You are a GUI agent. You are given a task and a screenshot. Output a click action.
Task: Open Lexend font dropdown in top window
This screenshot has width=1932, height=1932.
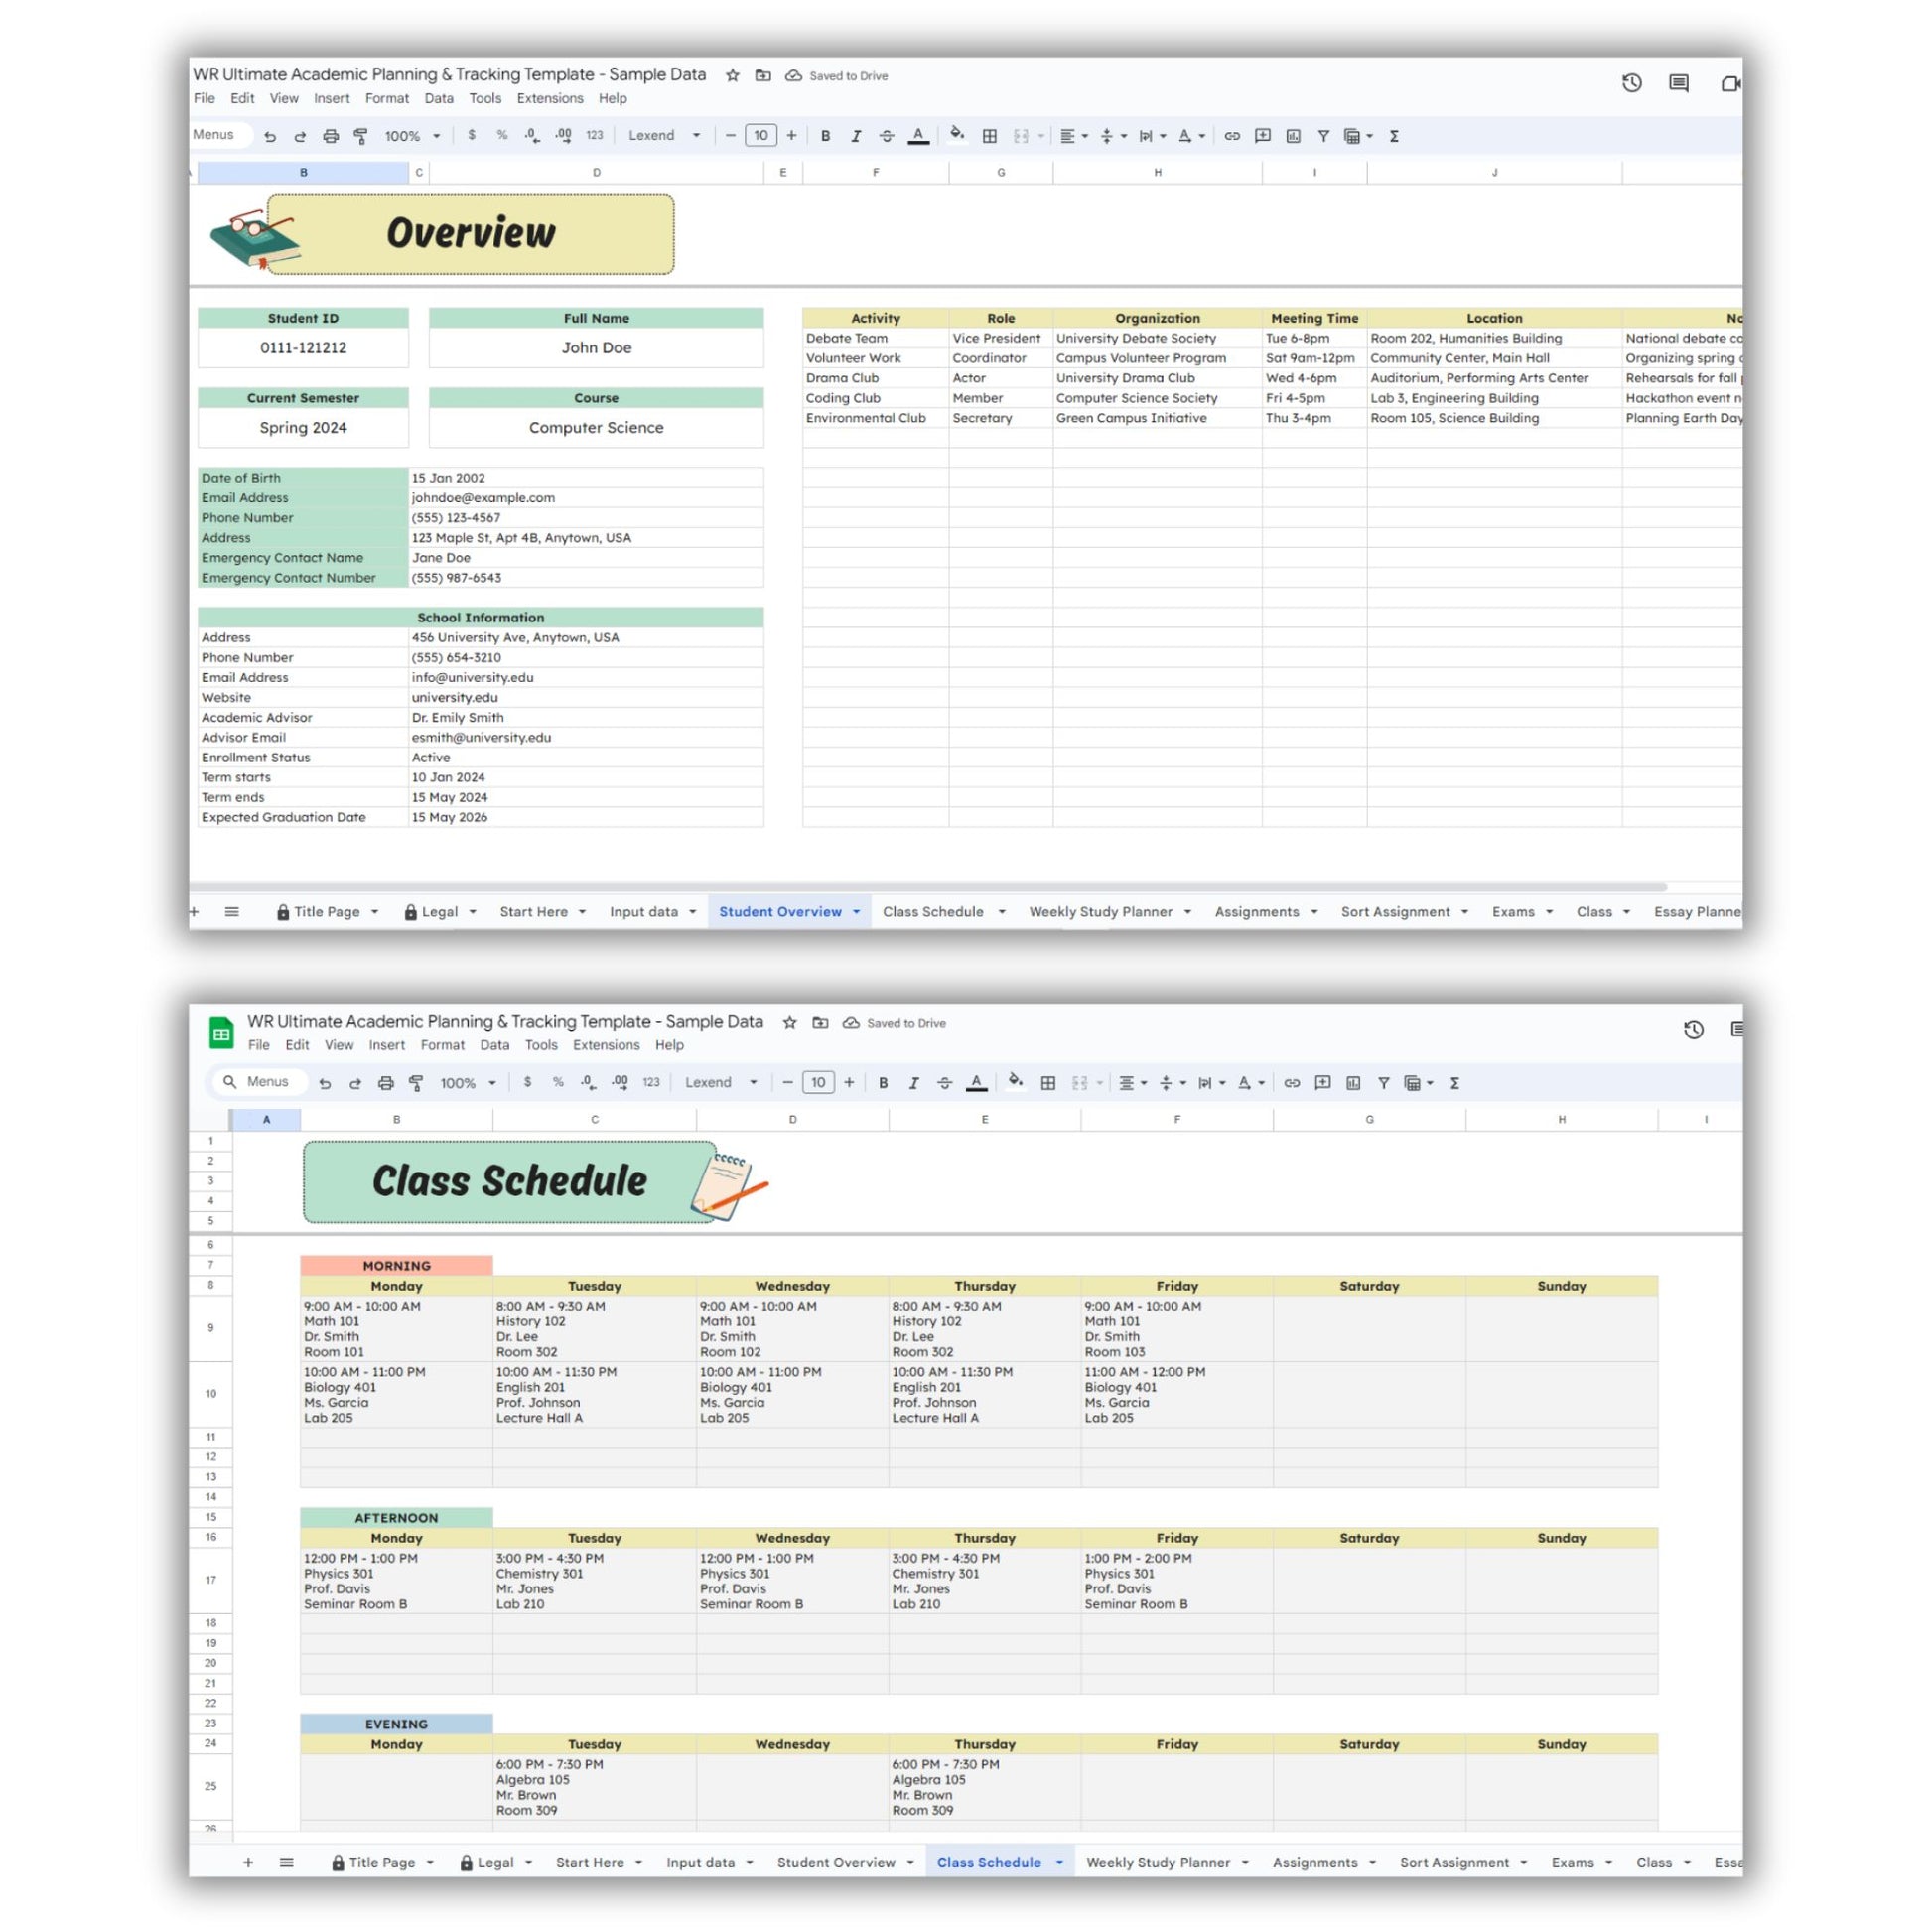664,136
